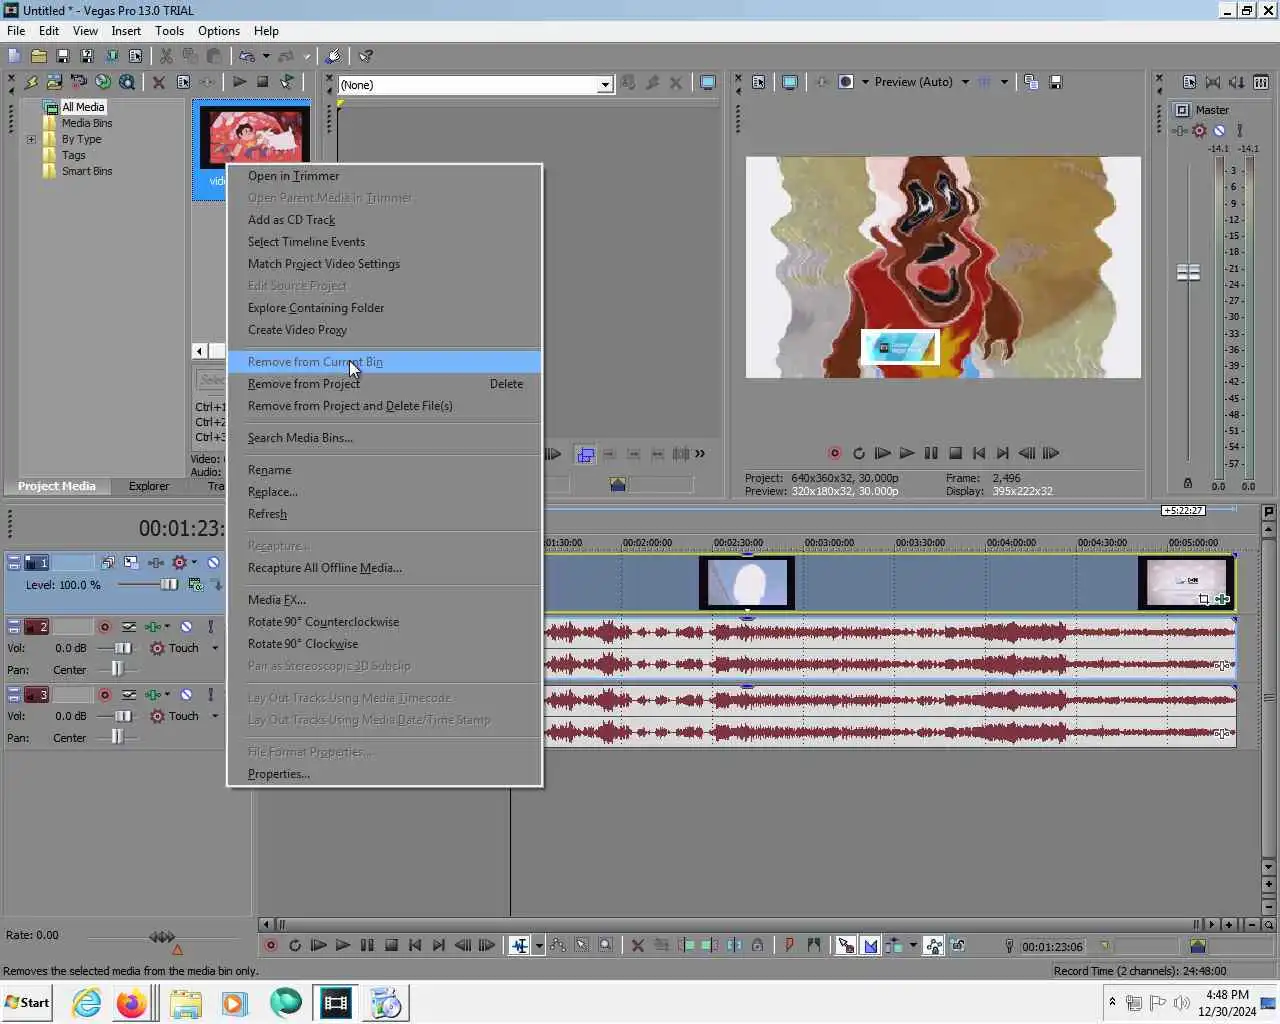Select the video thumbnail in Project Media
Viewport: 1280px width, 1024px height.
click(x=254, y=135)
